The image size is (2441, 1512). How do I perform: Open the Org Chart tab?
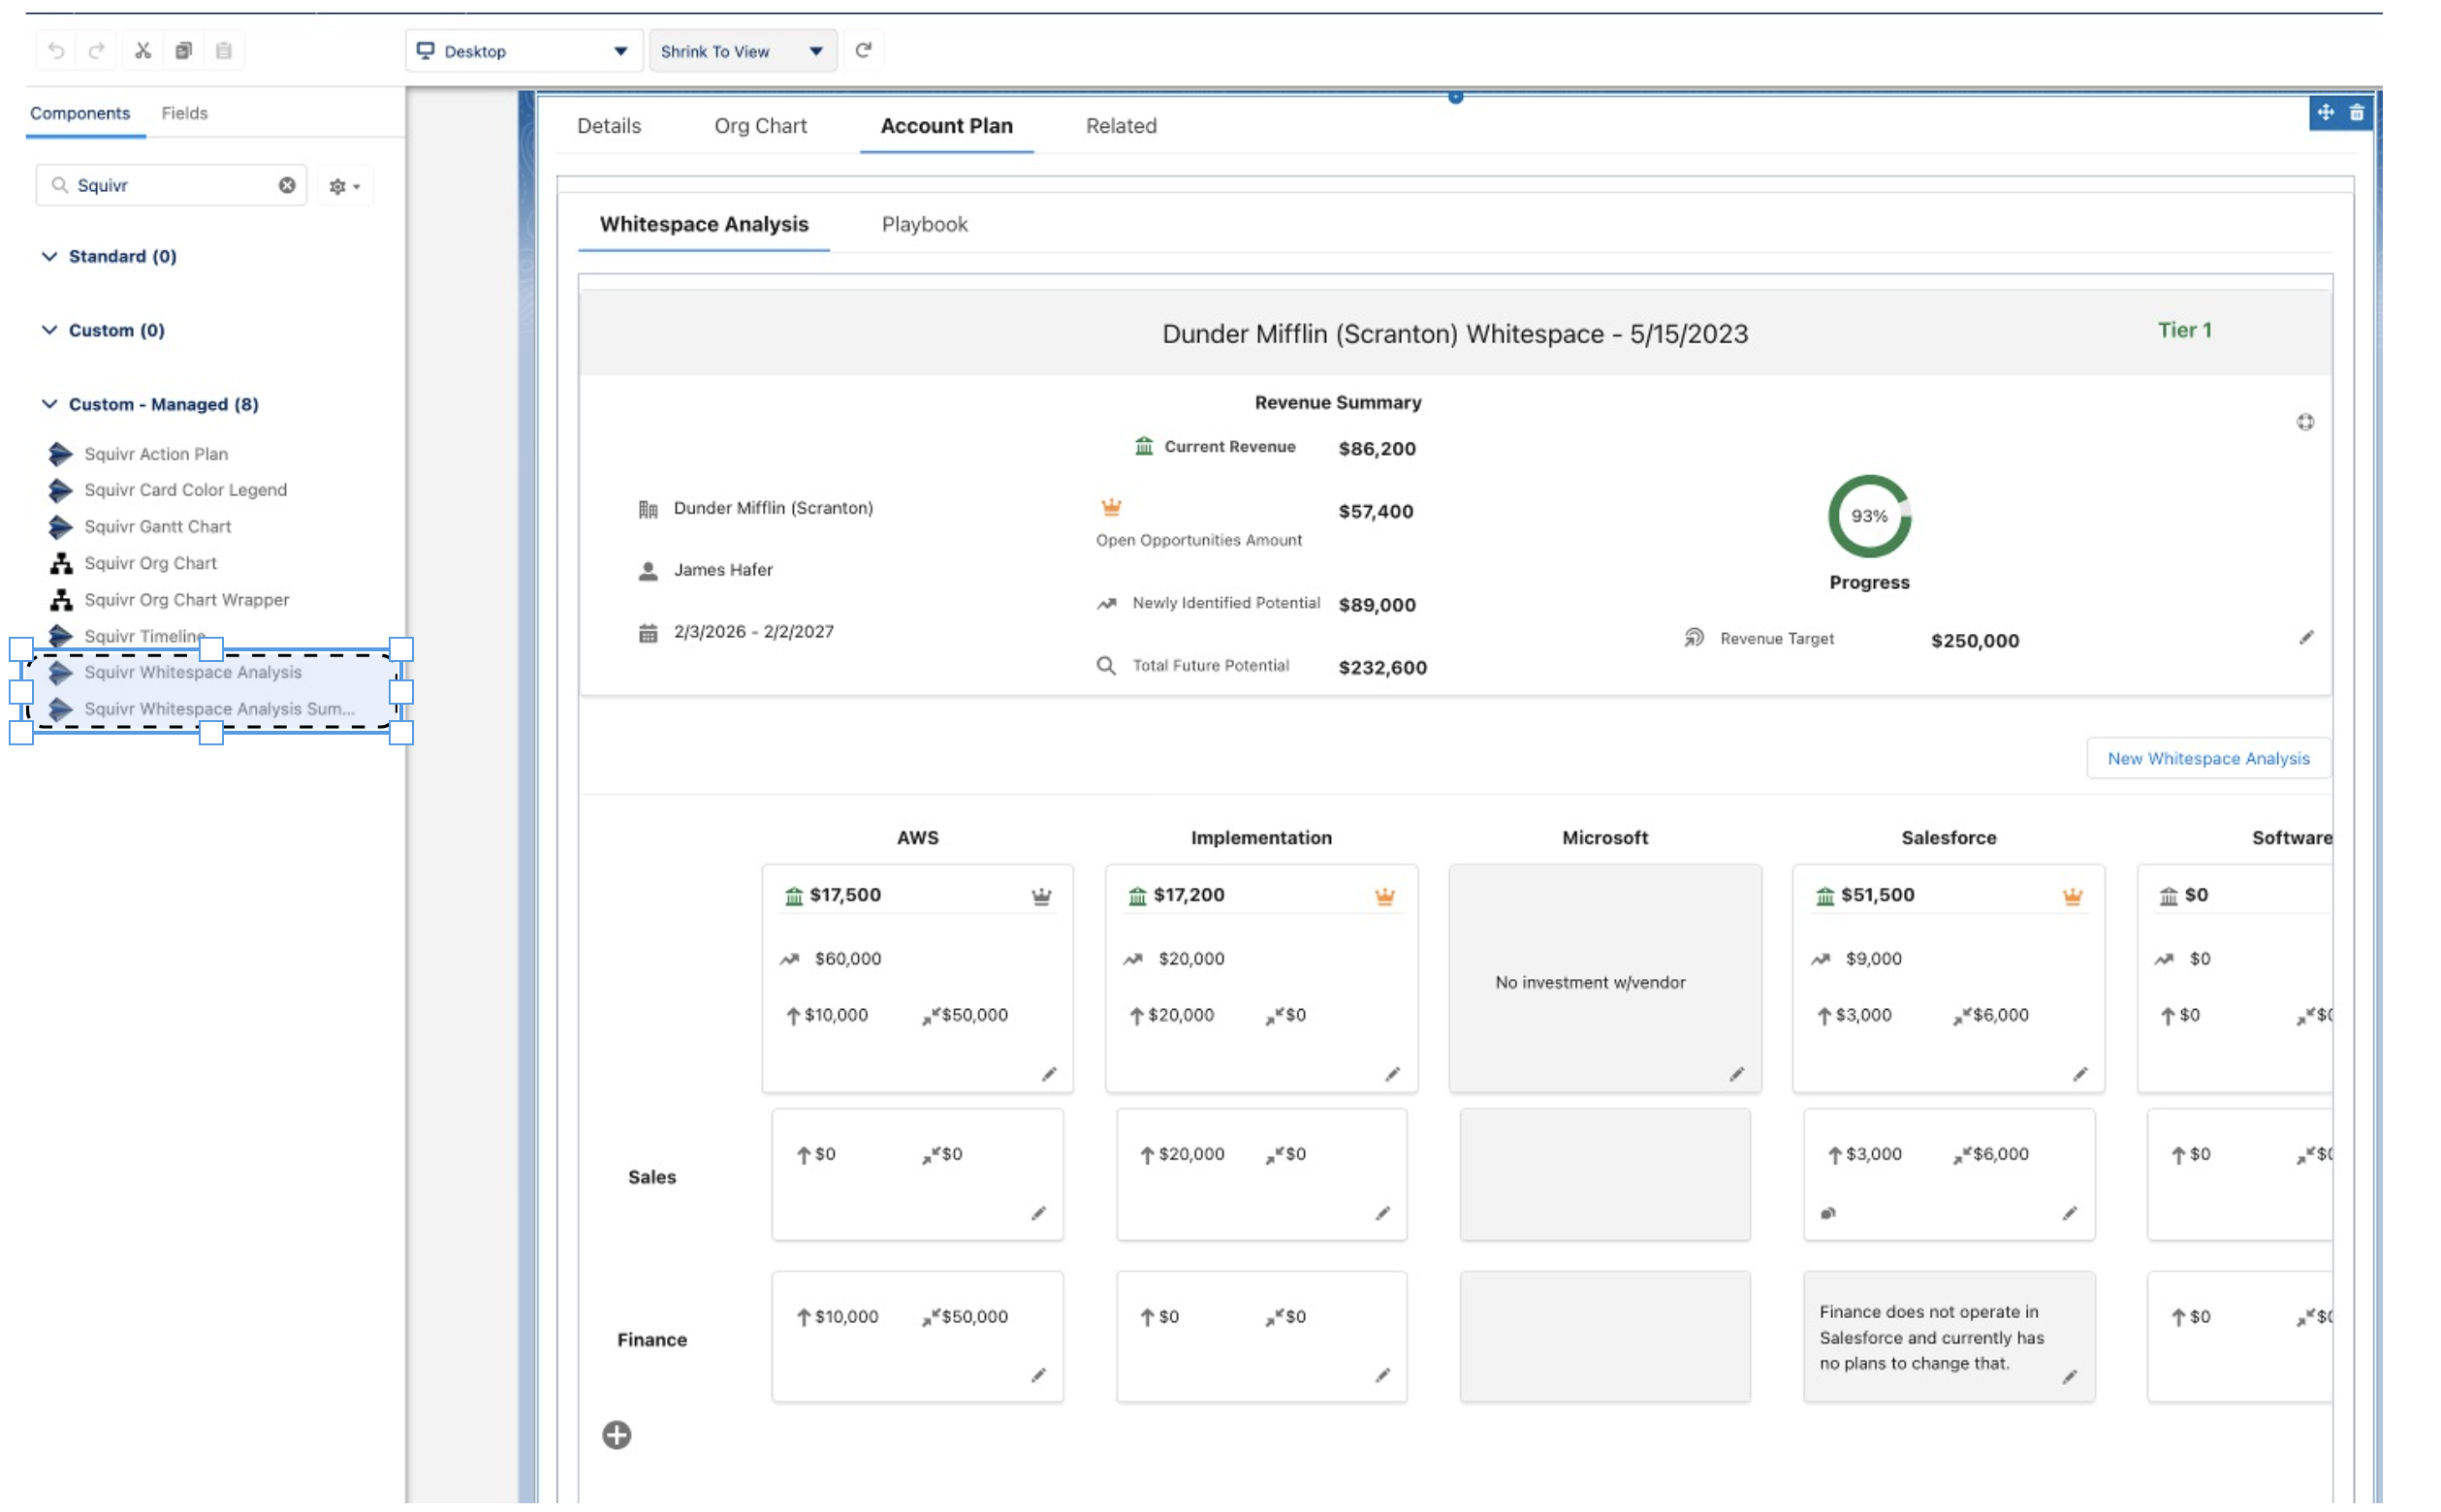(760, 126)
